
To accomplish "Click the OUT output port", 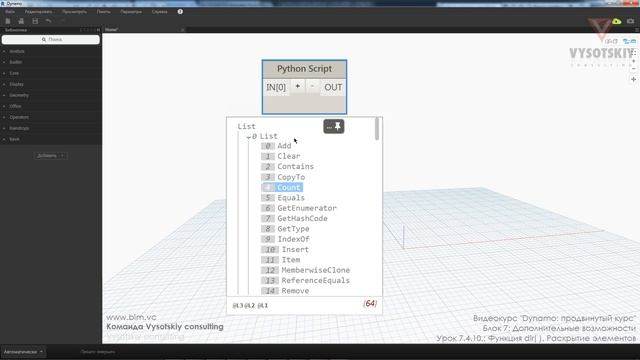I will click(333, 87).
